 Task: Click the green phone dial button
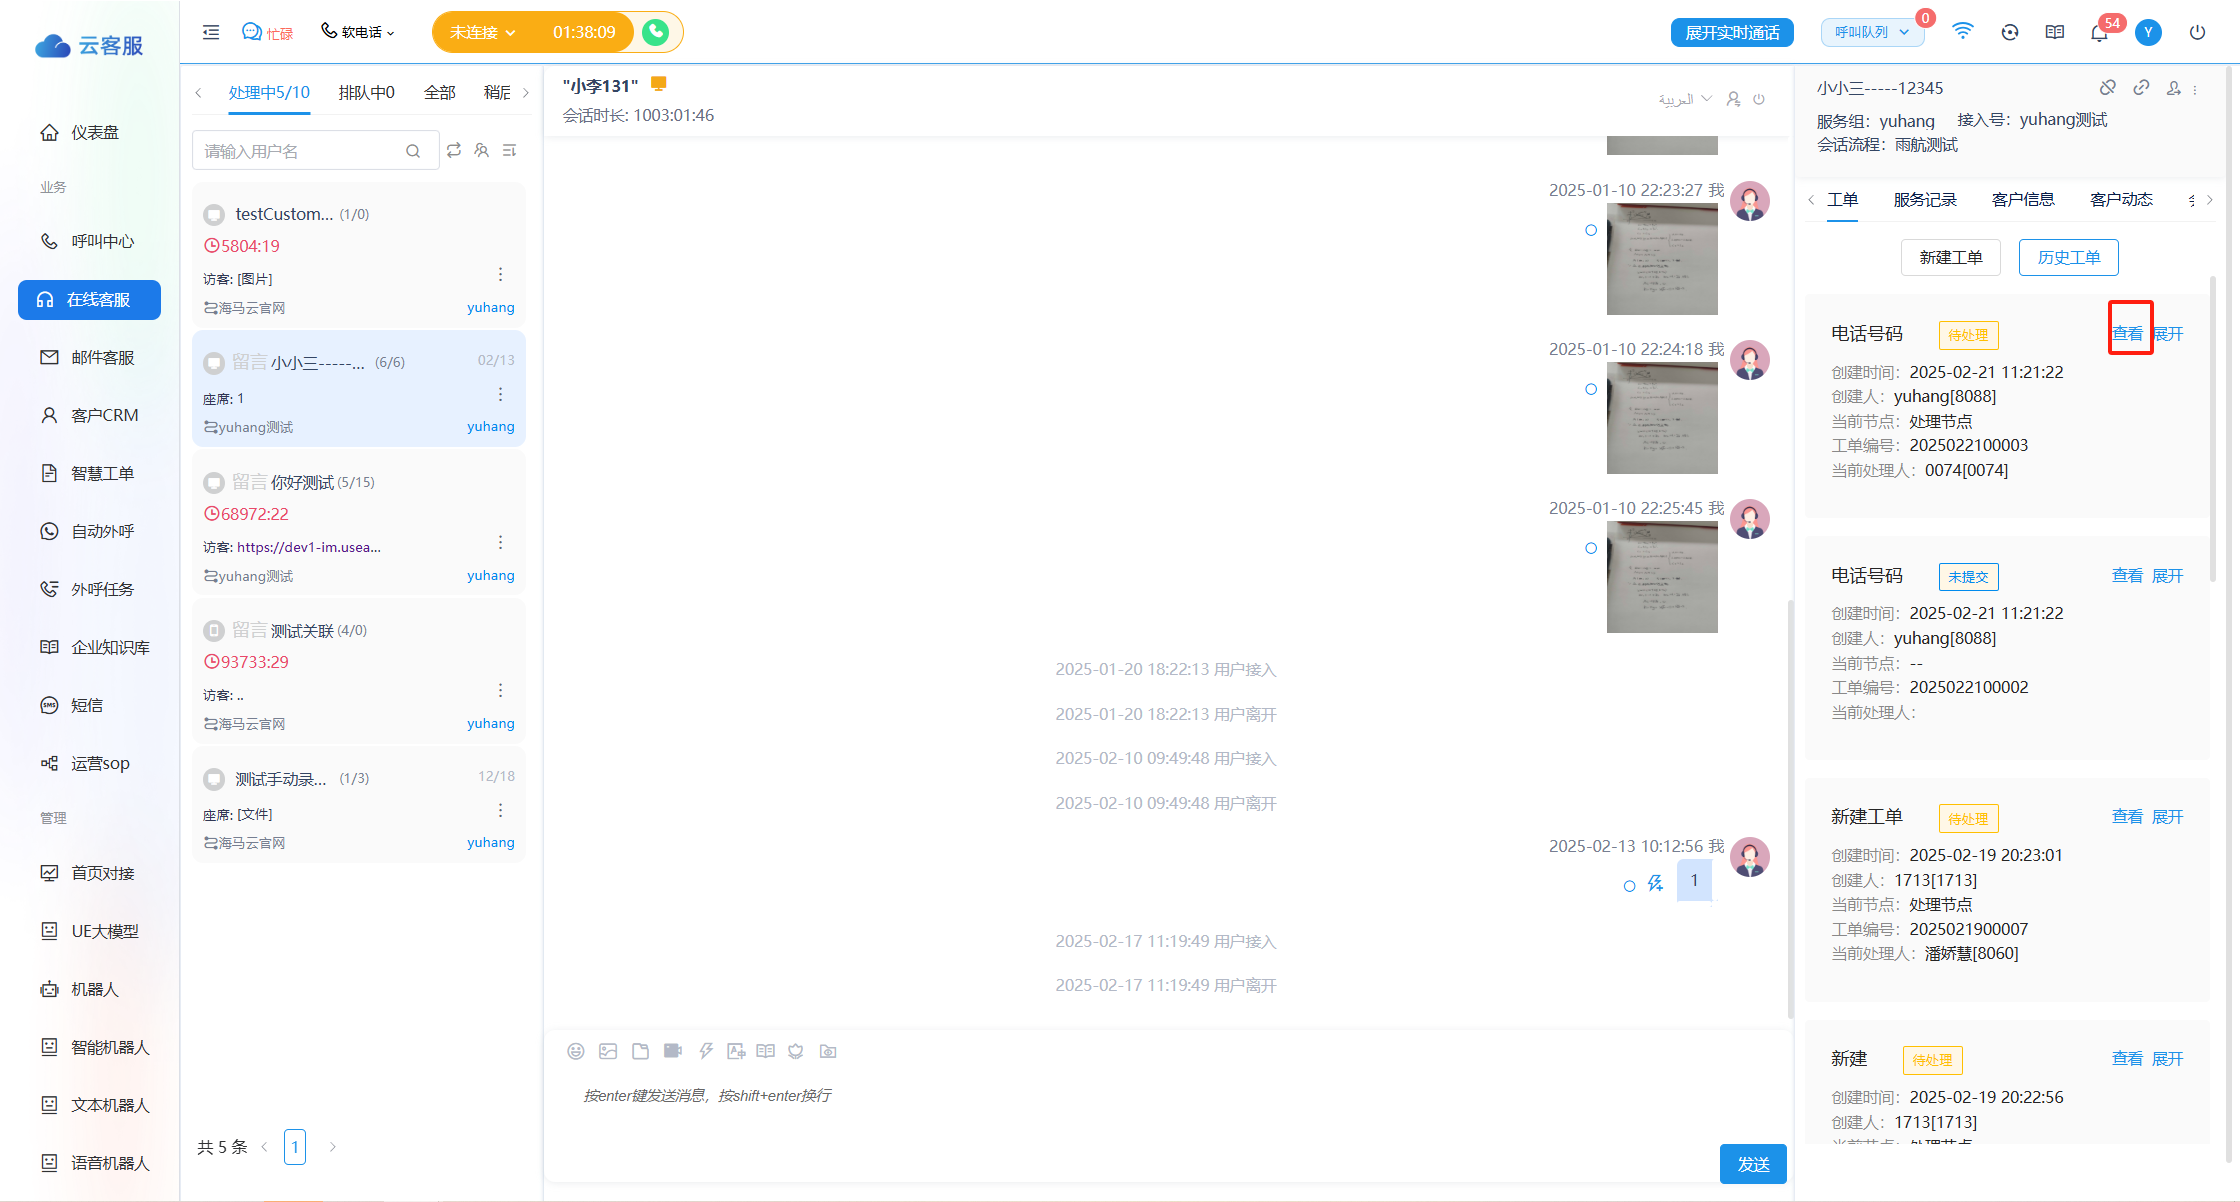(x=656, y=32)
